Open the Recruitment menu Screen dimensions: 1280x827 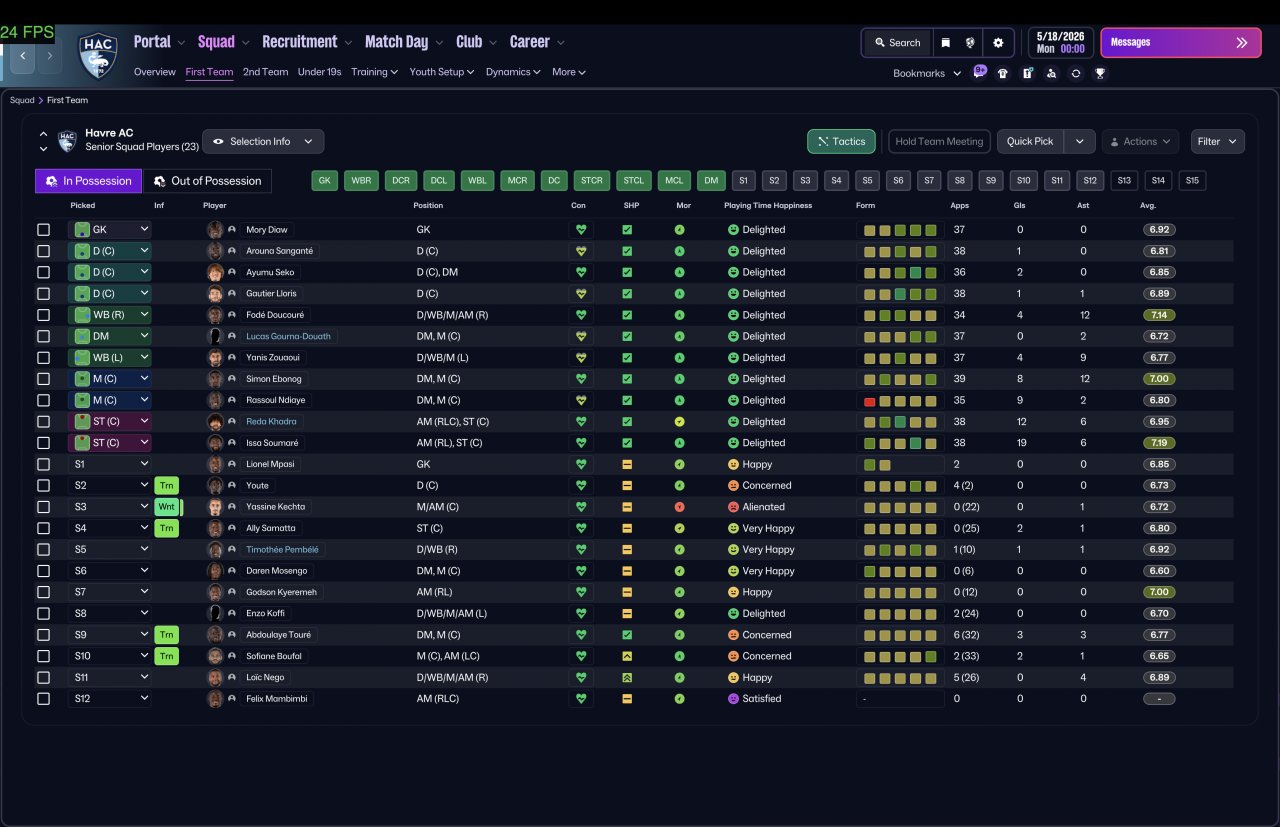307,42
